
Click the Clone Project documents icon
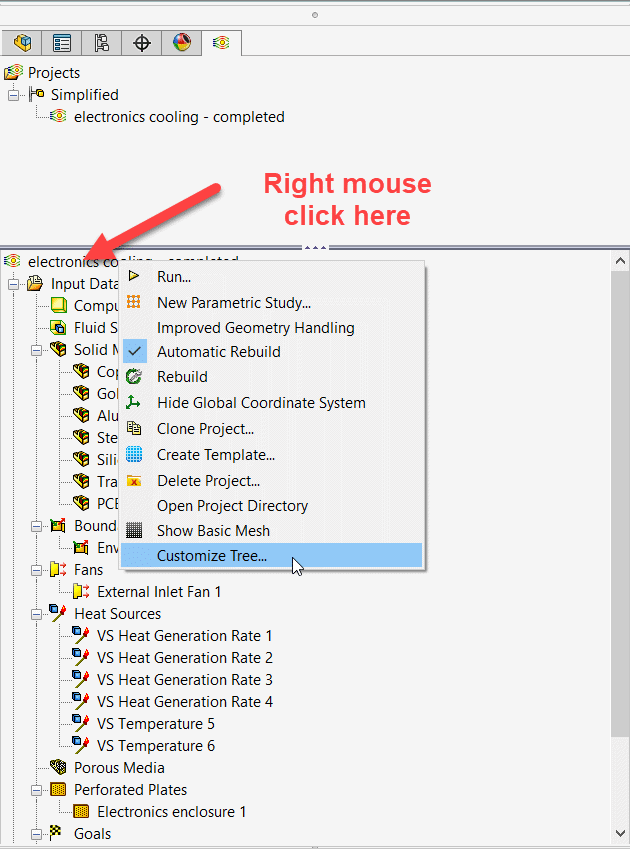[134, 428]
